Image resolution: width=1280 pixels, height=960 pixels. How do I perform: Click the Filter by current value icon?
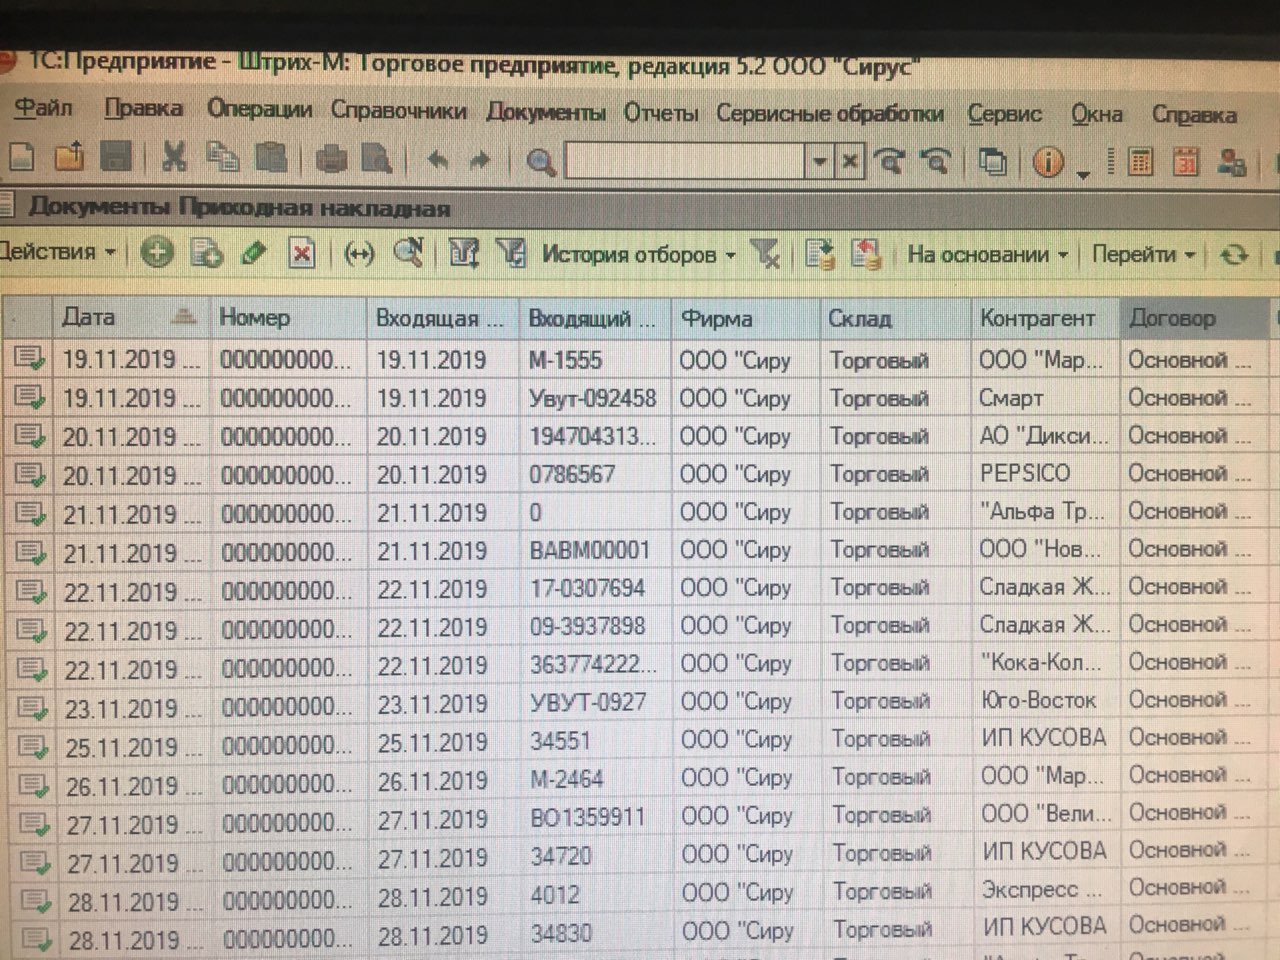coord(511,254)
